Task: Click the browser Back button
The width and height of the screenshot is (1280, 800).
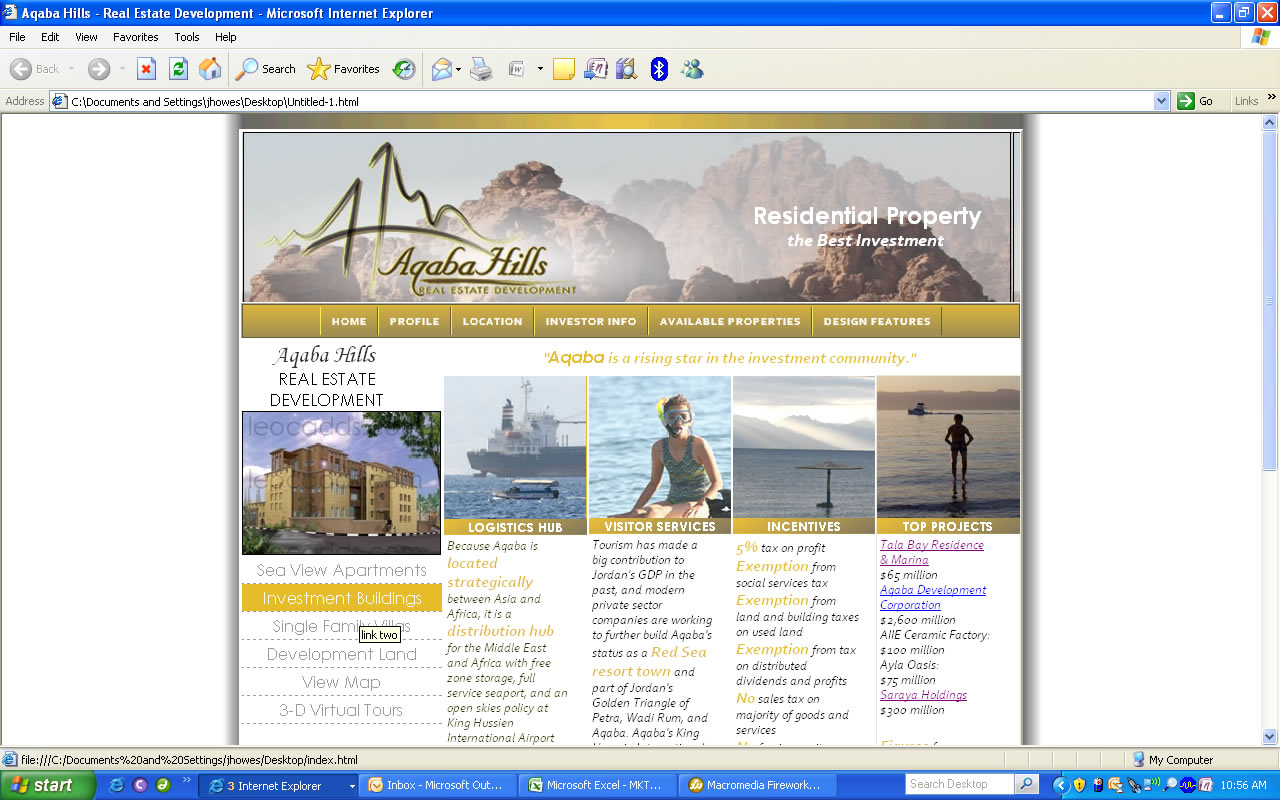Action: [x=35, y=69]
